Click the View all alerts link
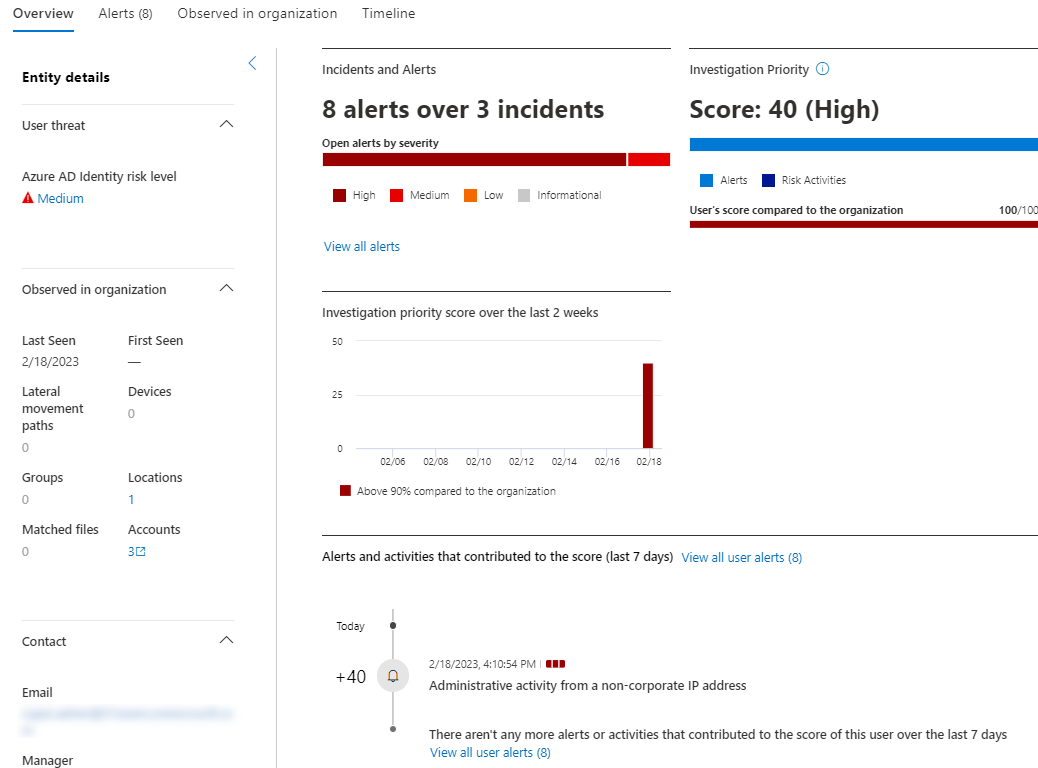The height and width of the screenshot is (768, 1038). click(x=362, y=247)
